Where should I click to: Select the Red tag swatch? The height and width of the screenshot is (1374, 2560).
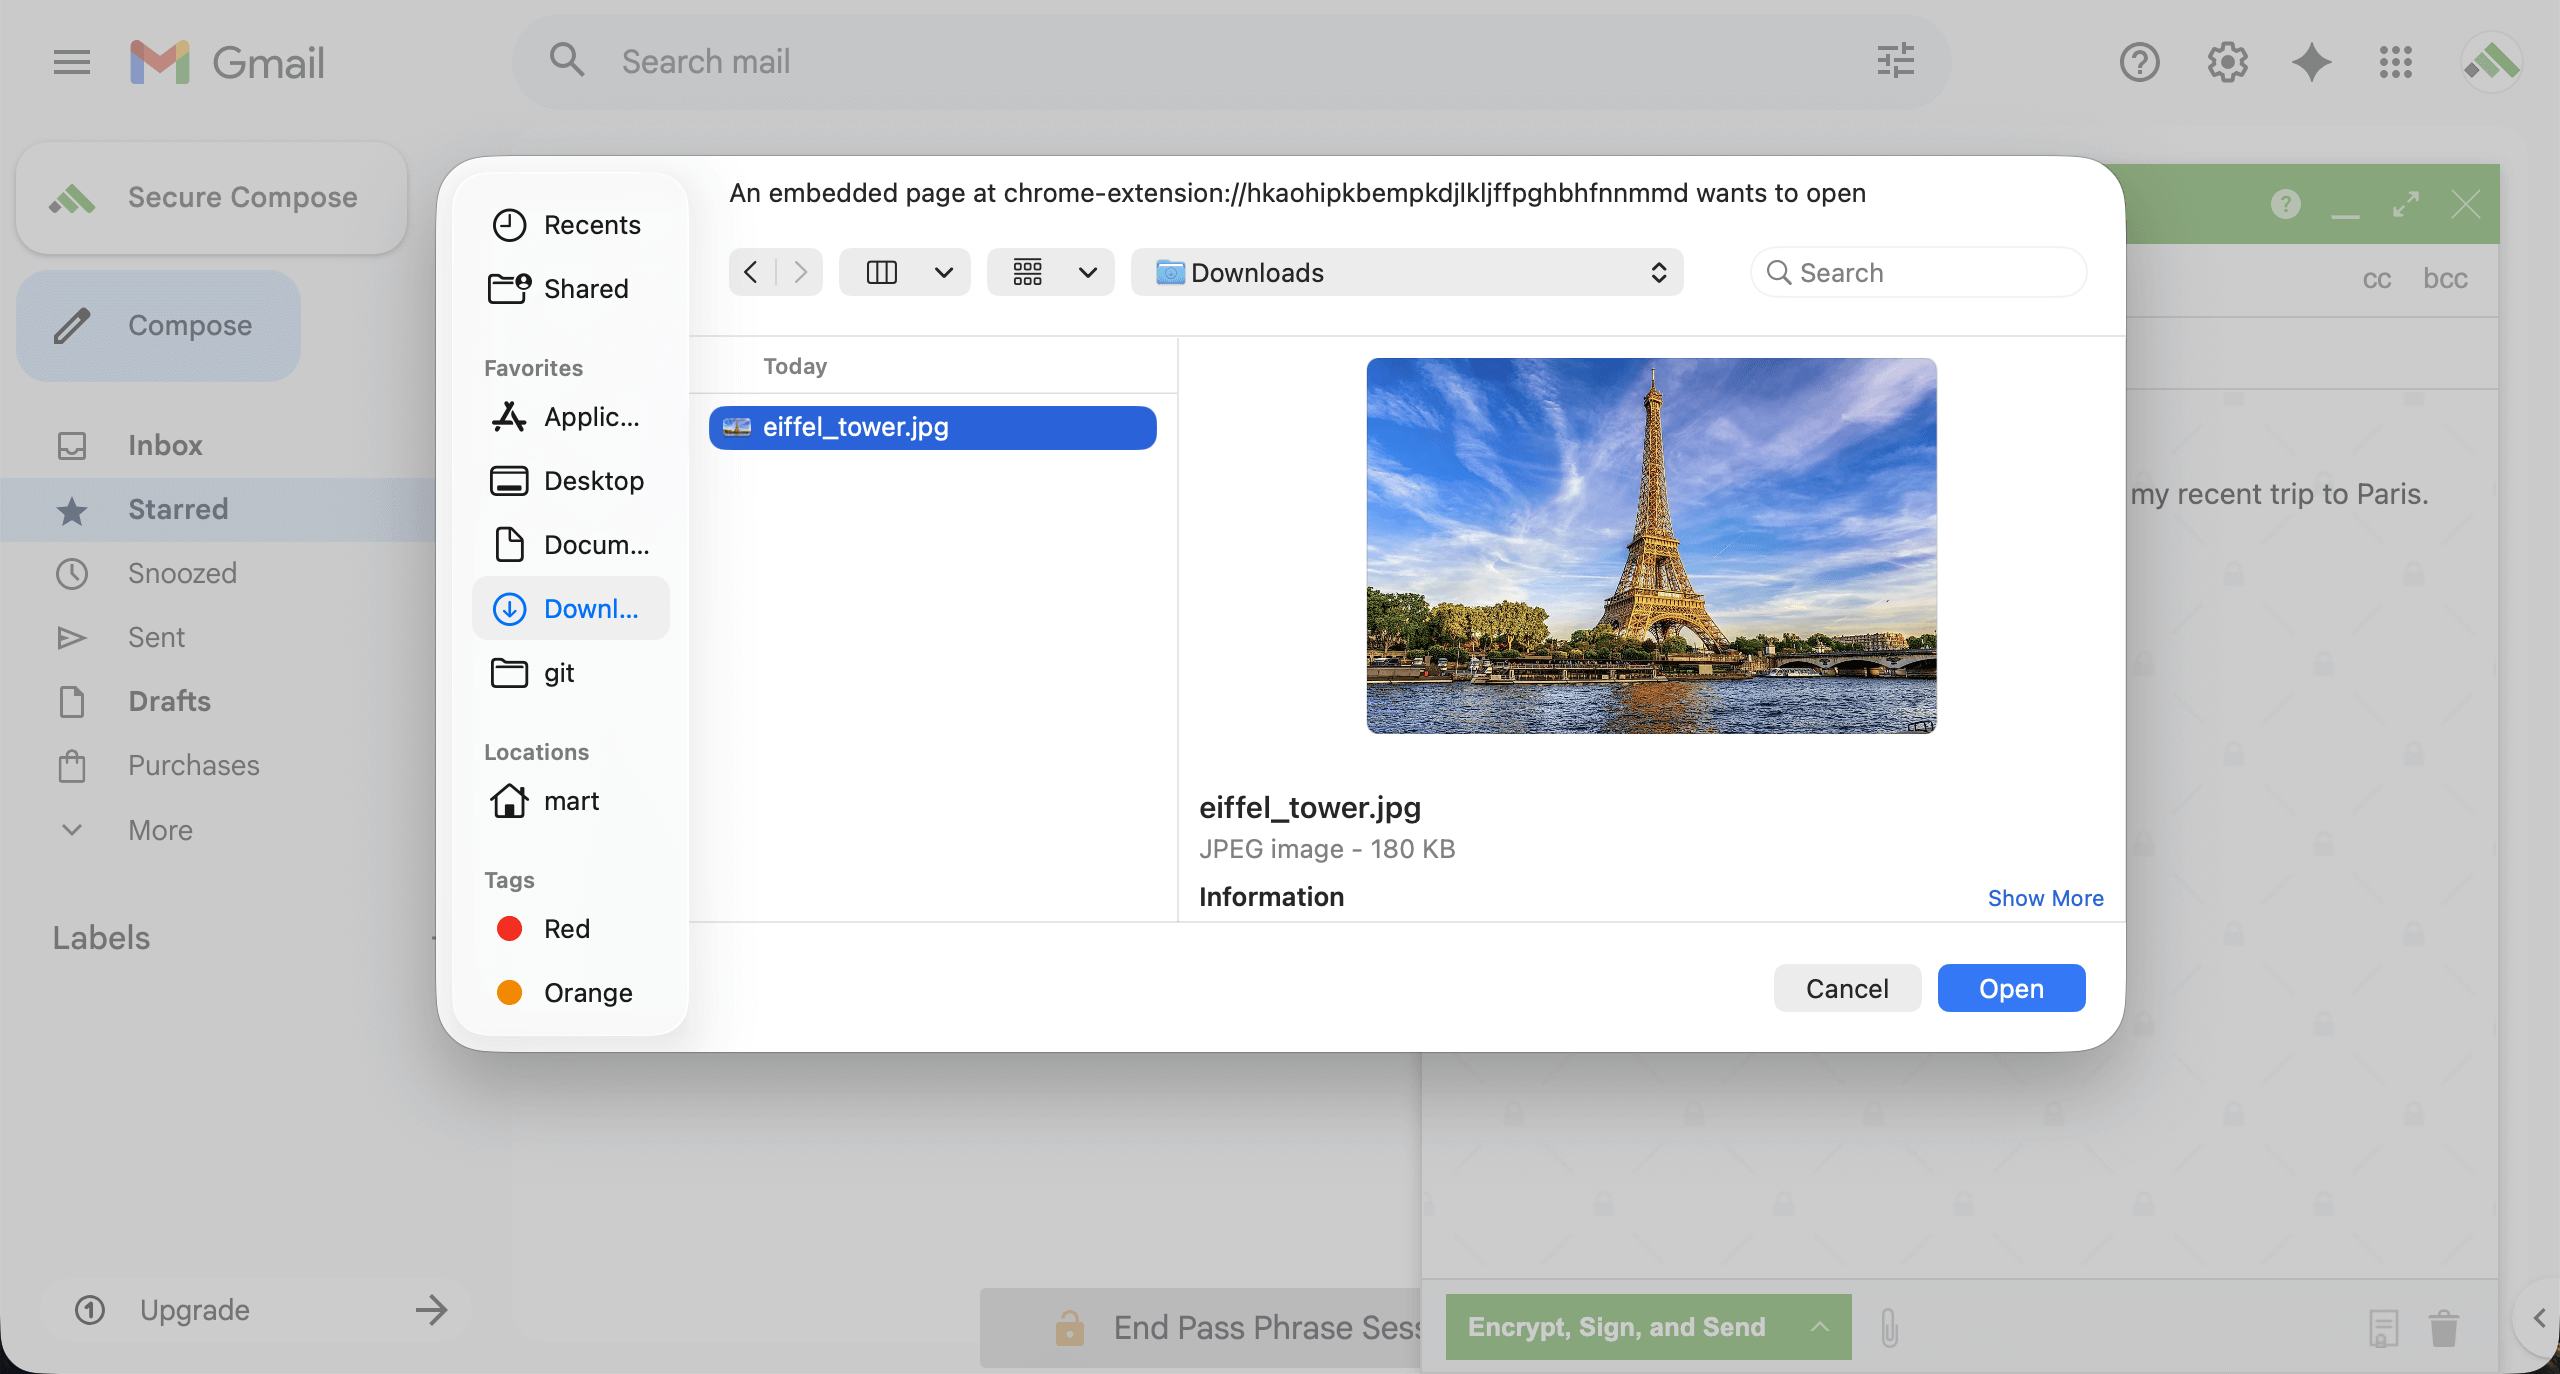click(x=510, y=928)
